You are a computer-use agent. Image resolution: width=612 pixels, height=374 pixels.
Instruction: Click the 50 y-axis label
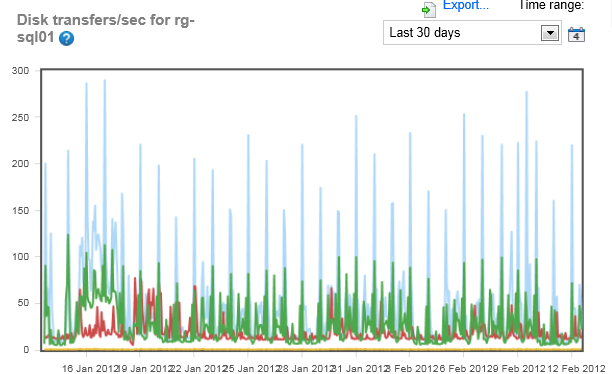[x=23, y=303]
